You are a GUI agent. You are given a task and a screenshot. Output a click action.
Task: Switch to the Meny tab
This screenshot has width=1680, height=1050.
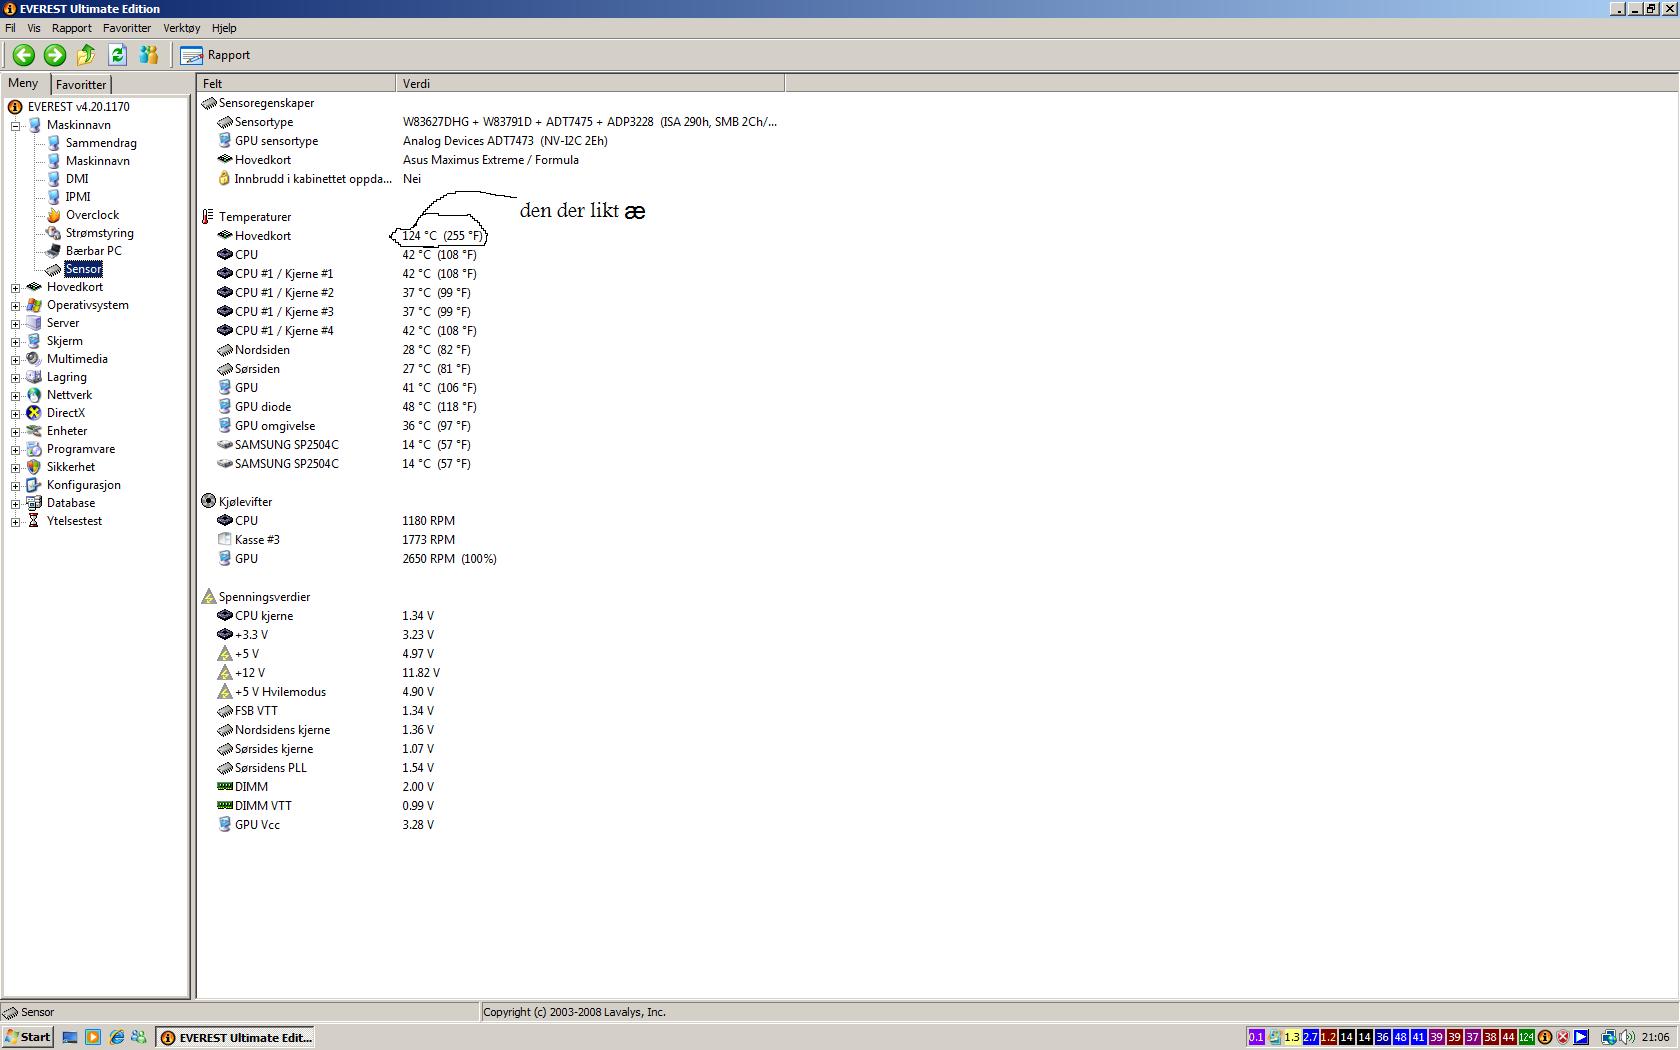pyautogui.click(x=23, y=83)
